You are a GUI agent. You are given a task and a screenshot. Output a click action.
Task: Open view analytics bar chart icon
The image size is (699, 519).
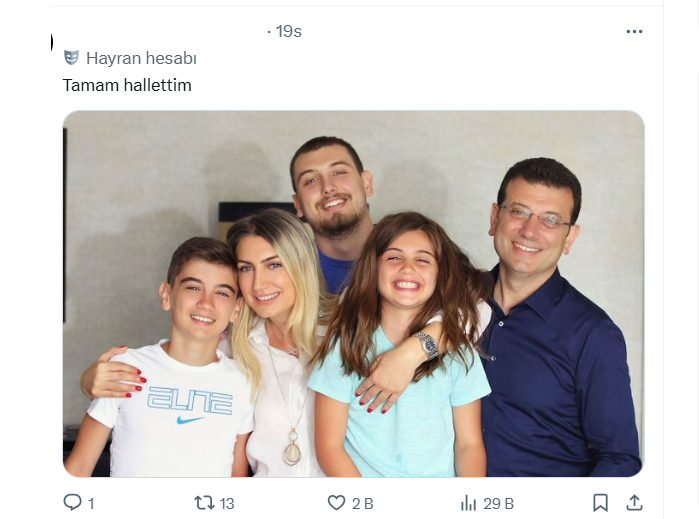(x=468, y=502)
